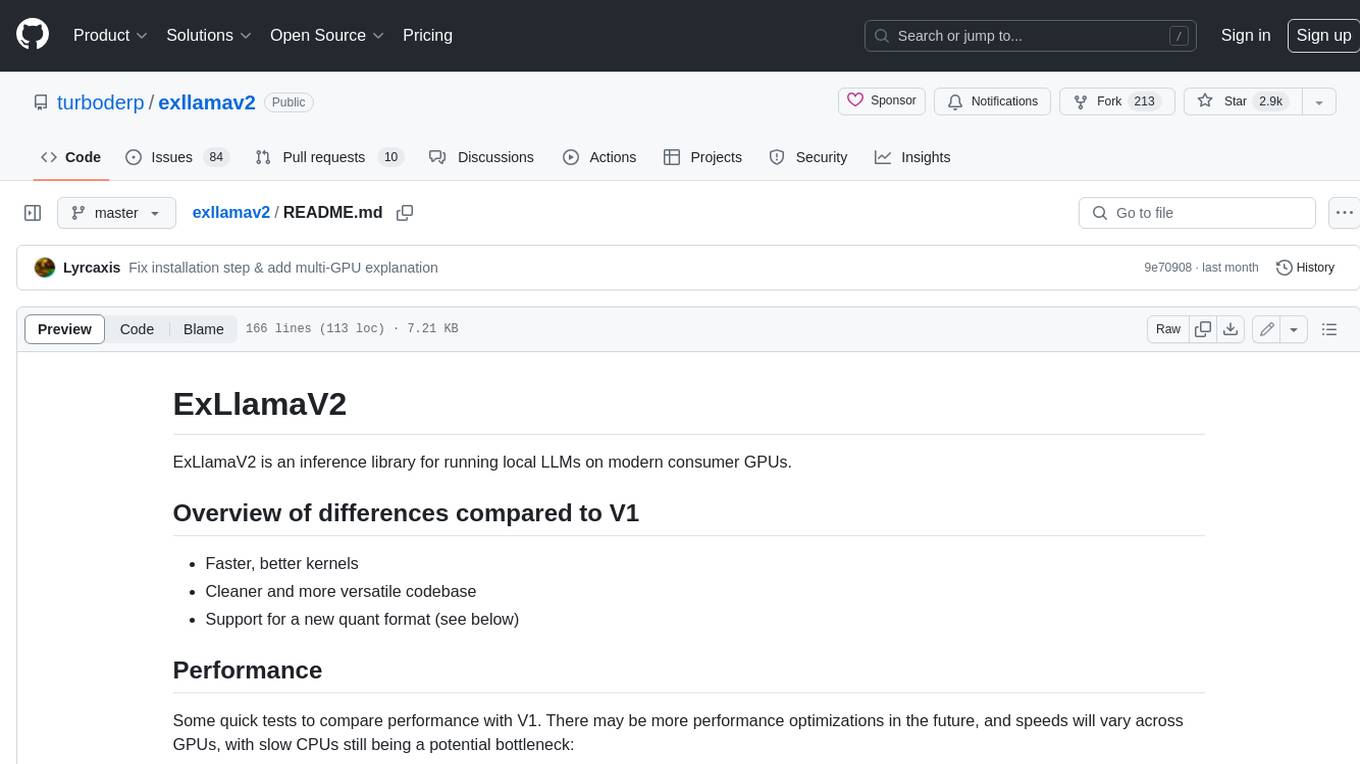Copy raw file contents
This screenshot has width=1360, height=764.
click(x=1203, y=329)
